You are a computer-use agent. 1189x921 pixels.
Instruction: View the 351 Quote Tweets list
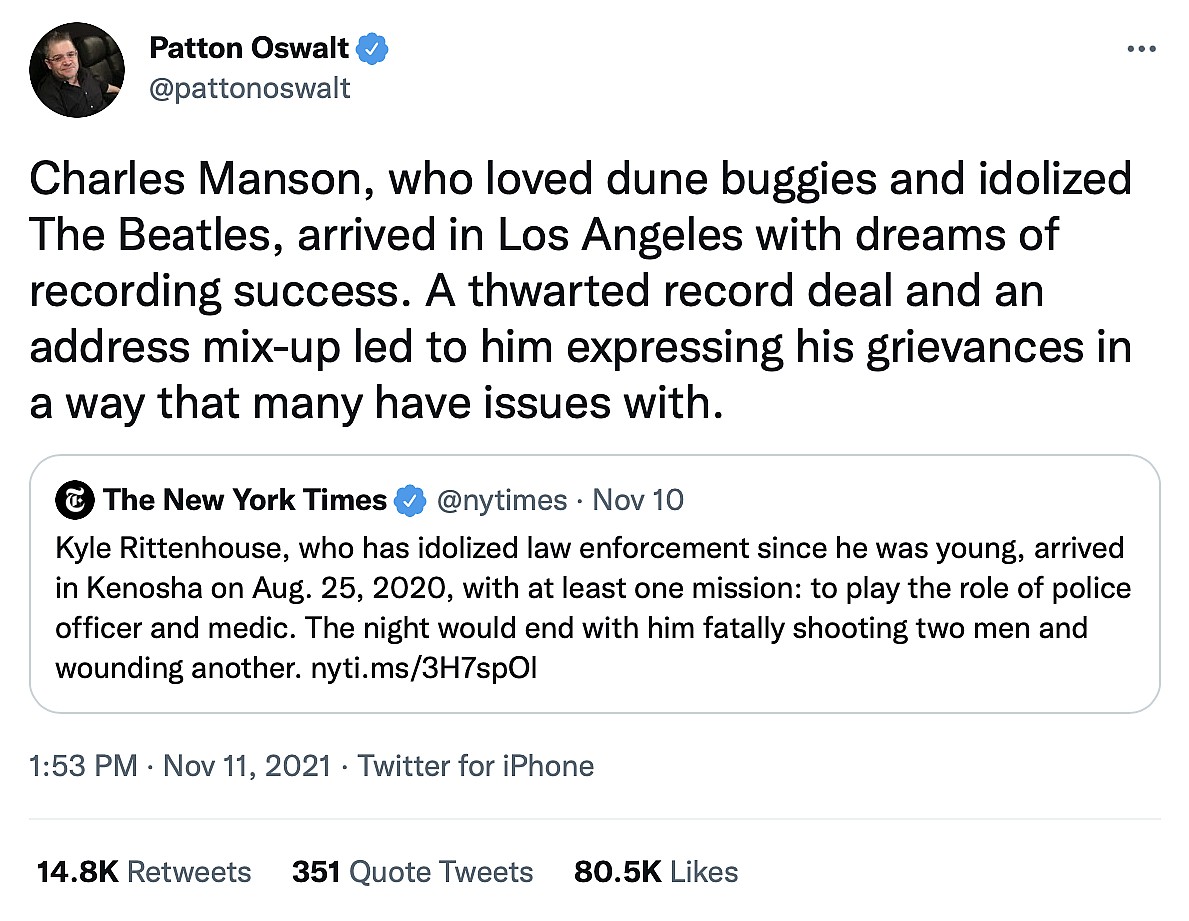pos(412,871)
